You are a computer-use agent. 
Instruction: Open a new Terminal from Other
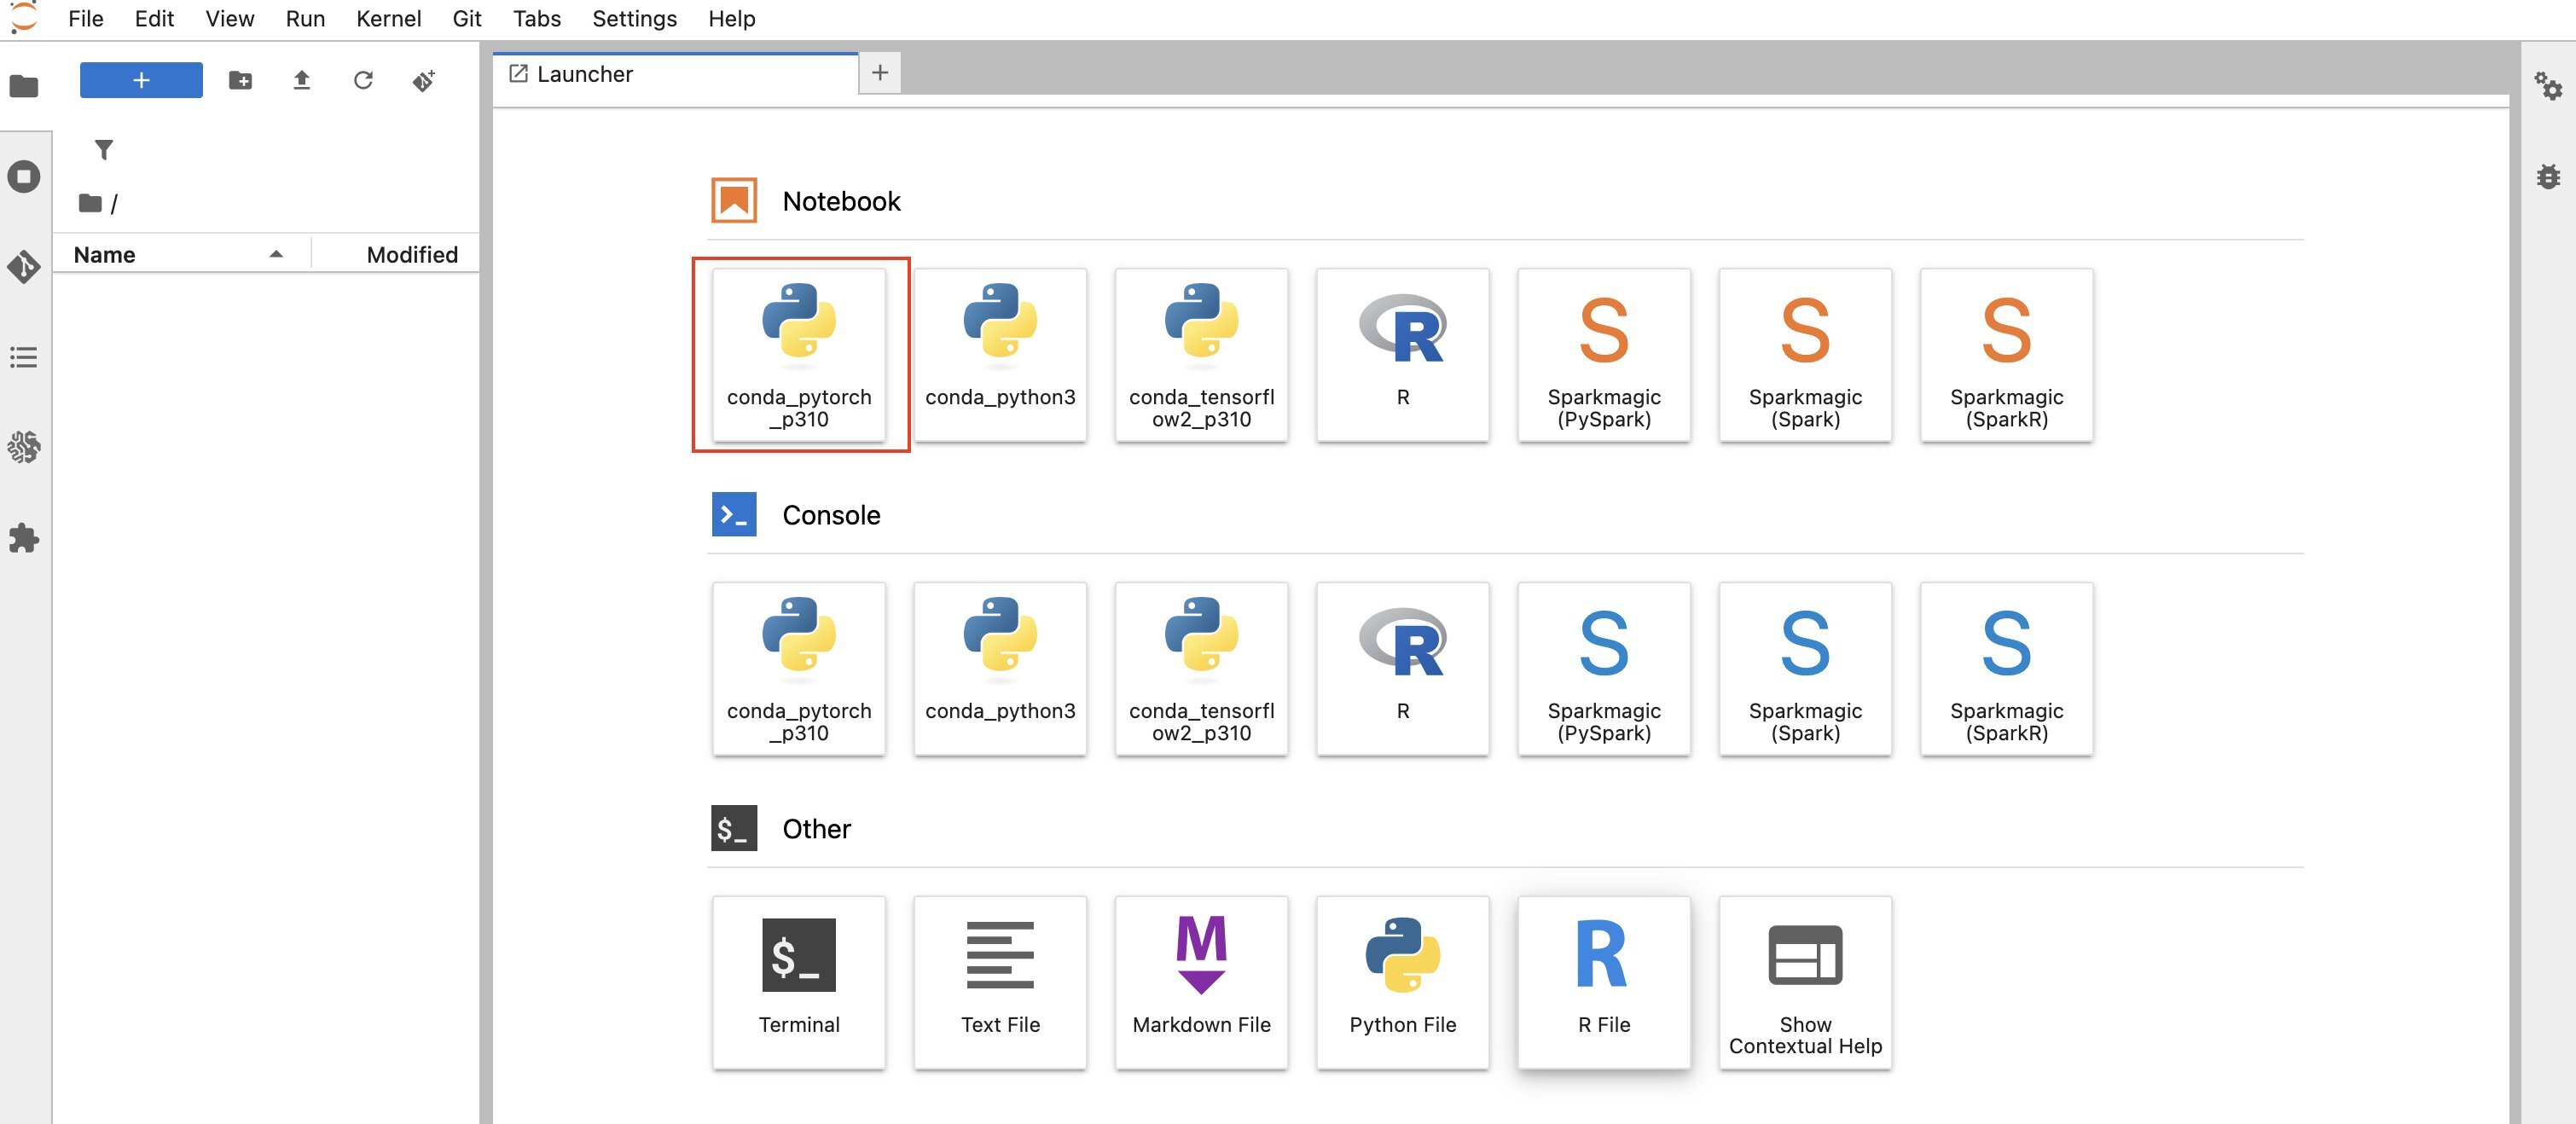[798, 981]
